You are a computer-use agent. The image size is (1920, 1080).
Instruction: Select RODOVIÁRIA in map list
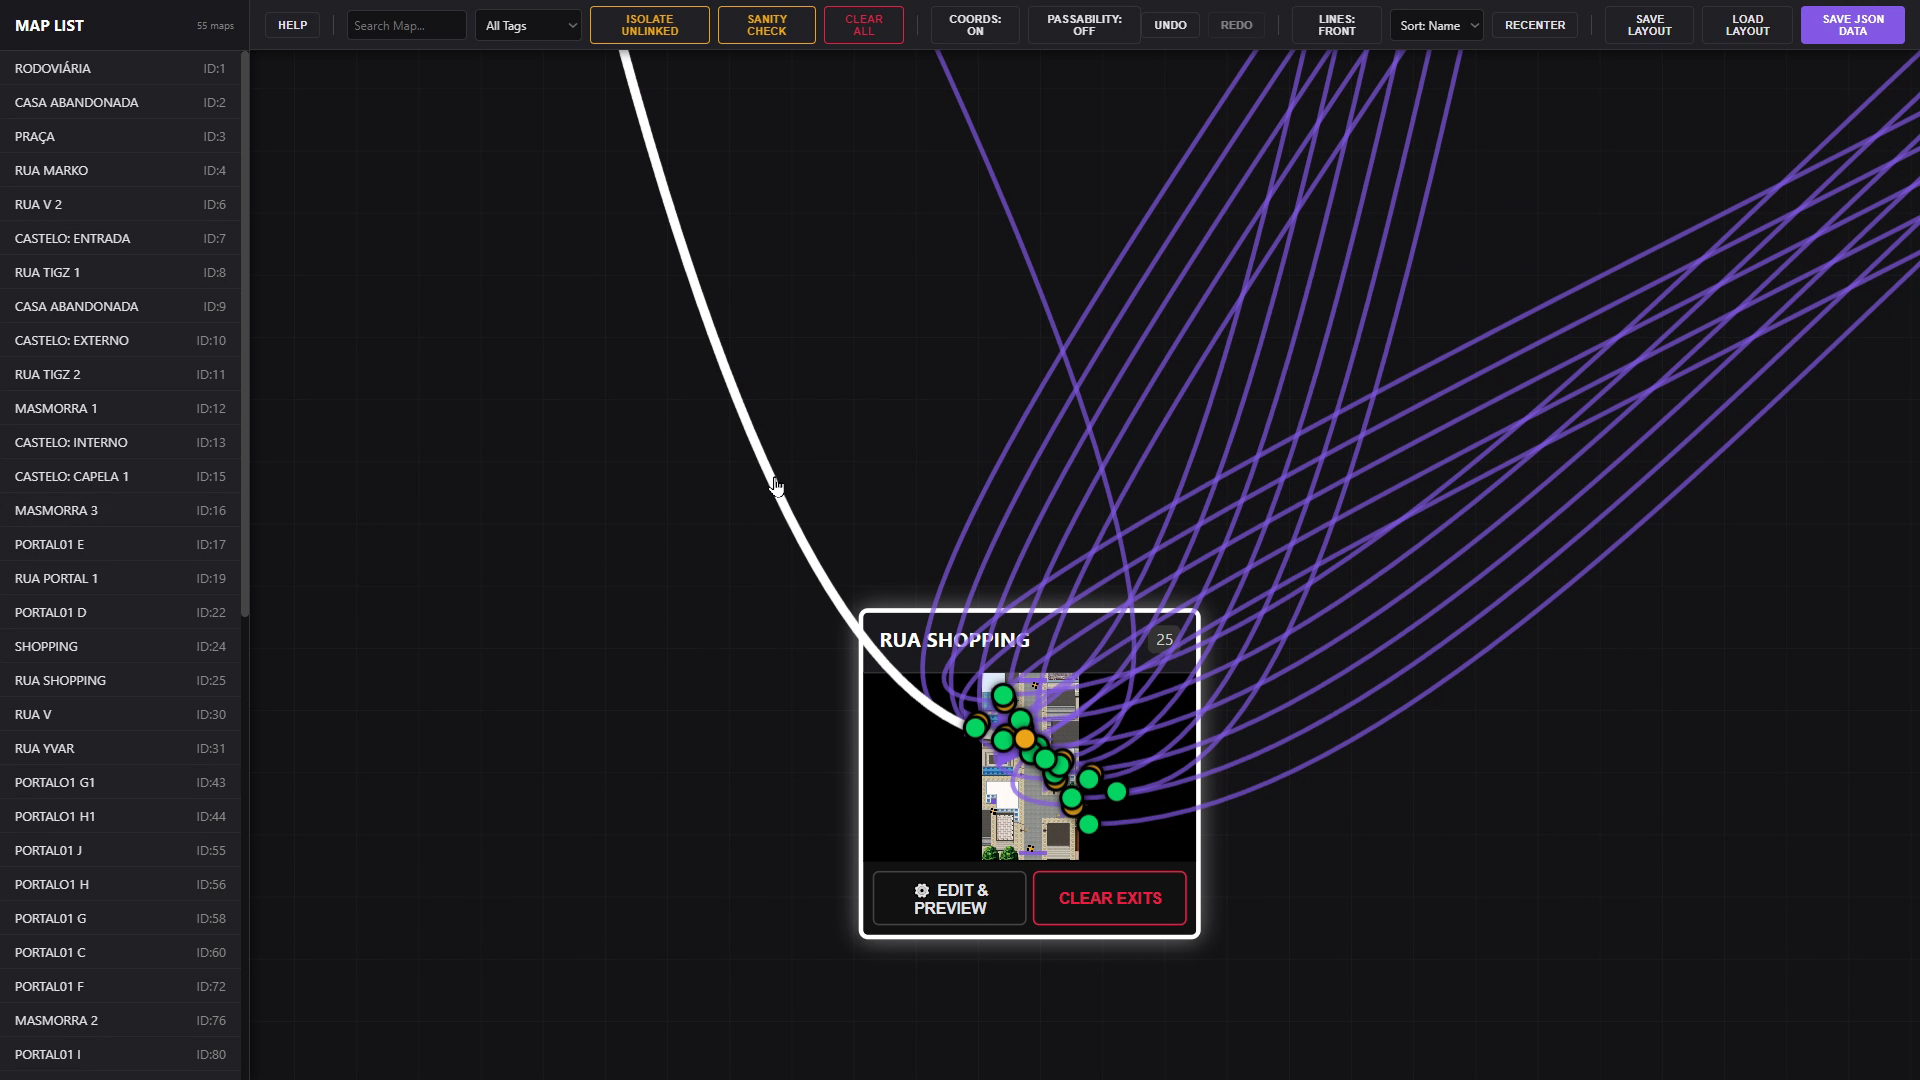[120, 68]
